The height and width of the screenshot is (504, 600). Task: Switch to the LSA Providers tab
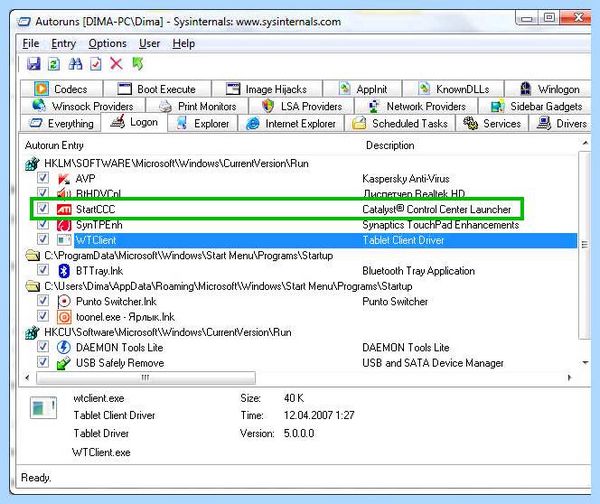click(x=302, y=106)
